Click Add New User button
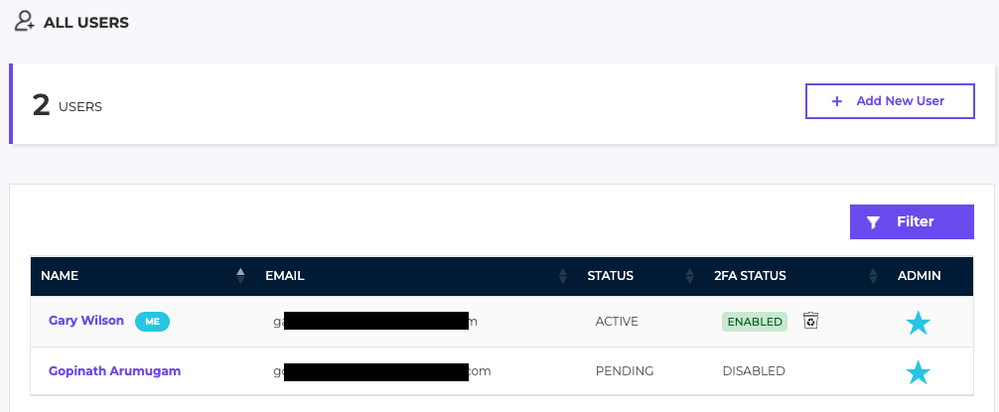Viewport: 999px width, 412px height. point(890,101)
